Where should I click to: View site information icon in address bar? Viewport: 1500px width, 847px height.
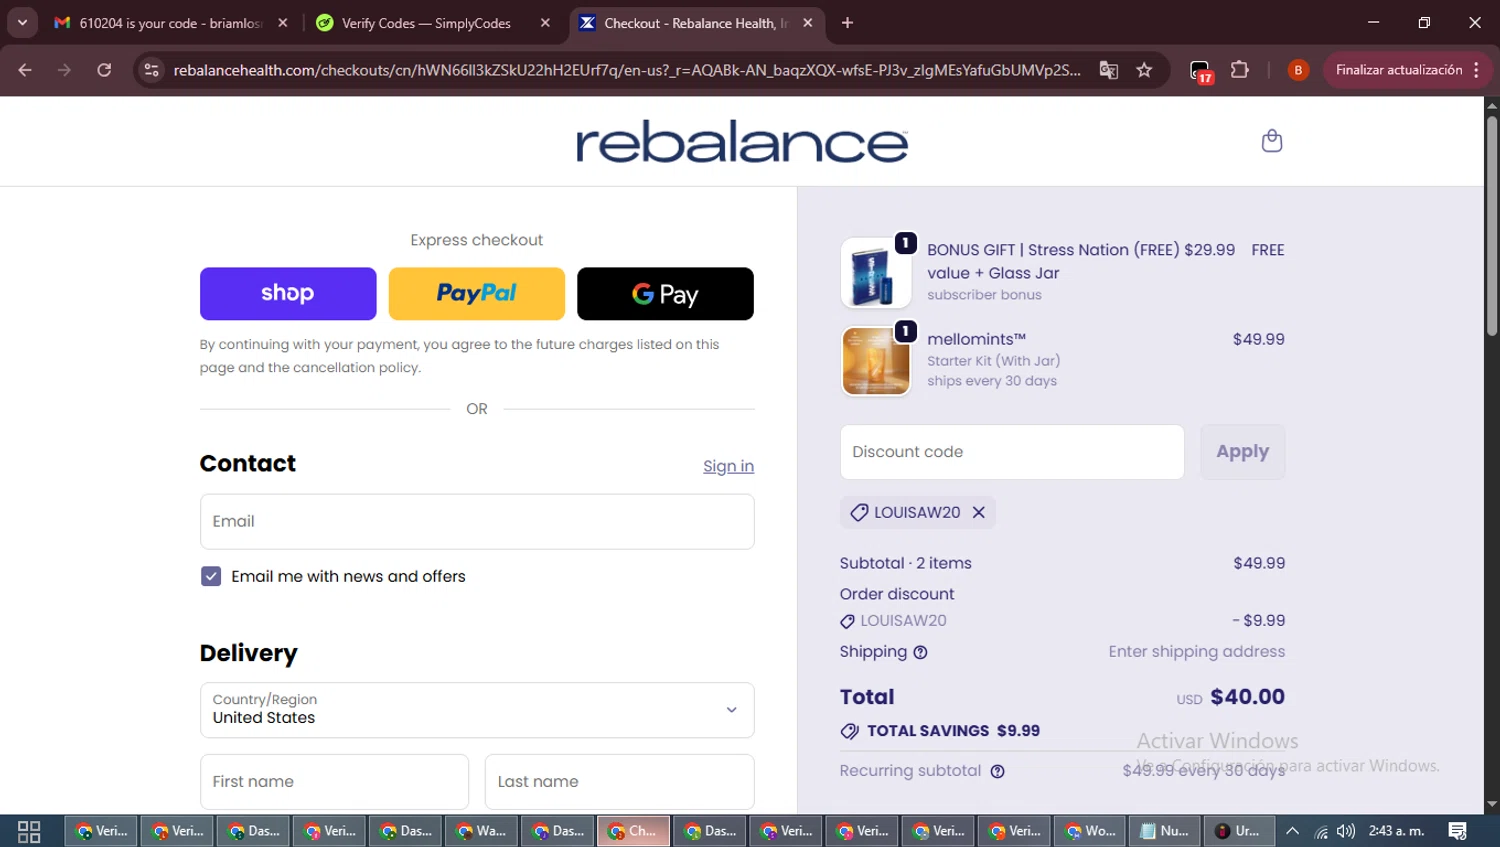coord(151,70)
